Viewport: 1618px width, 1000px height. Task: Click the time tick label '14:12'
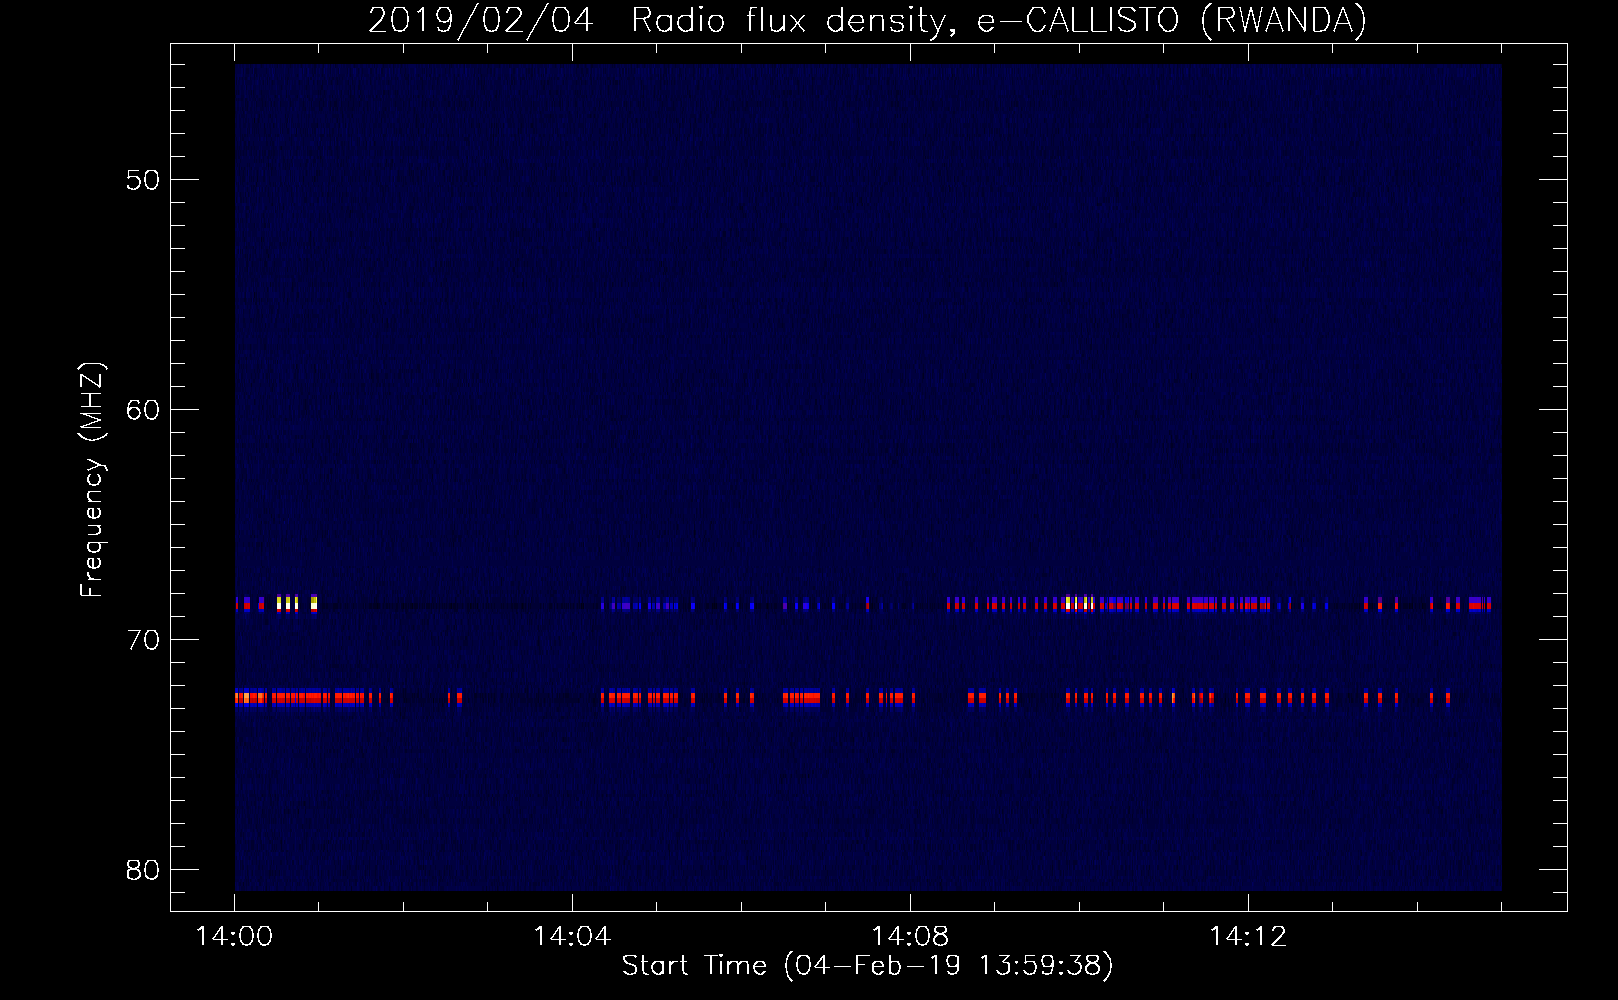[x=1248, y=936]
